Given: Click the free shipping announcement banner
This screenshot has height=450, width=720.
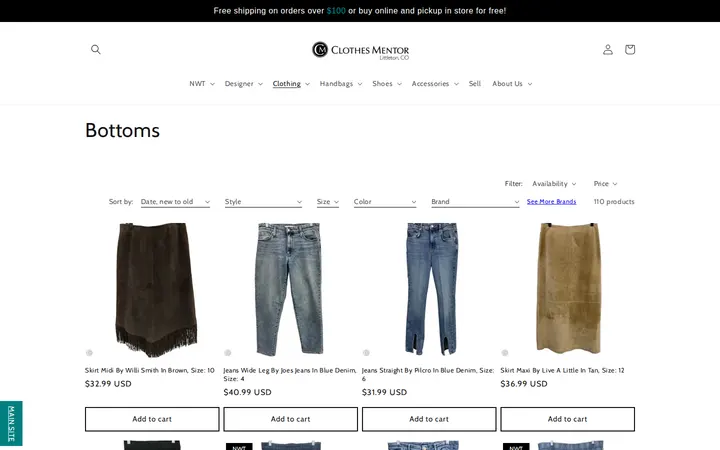Looking at the screenshot, I should pyautogui.click(x=360, y=11).
